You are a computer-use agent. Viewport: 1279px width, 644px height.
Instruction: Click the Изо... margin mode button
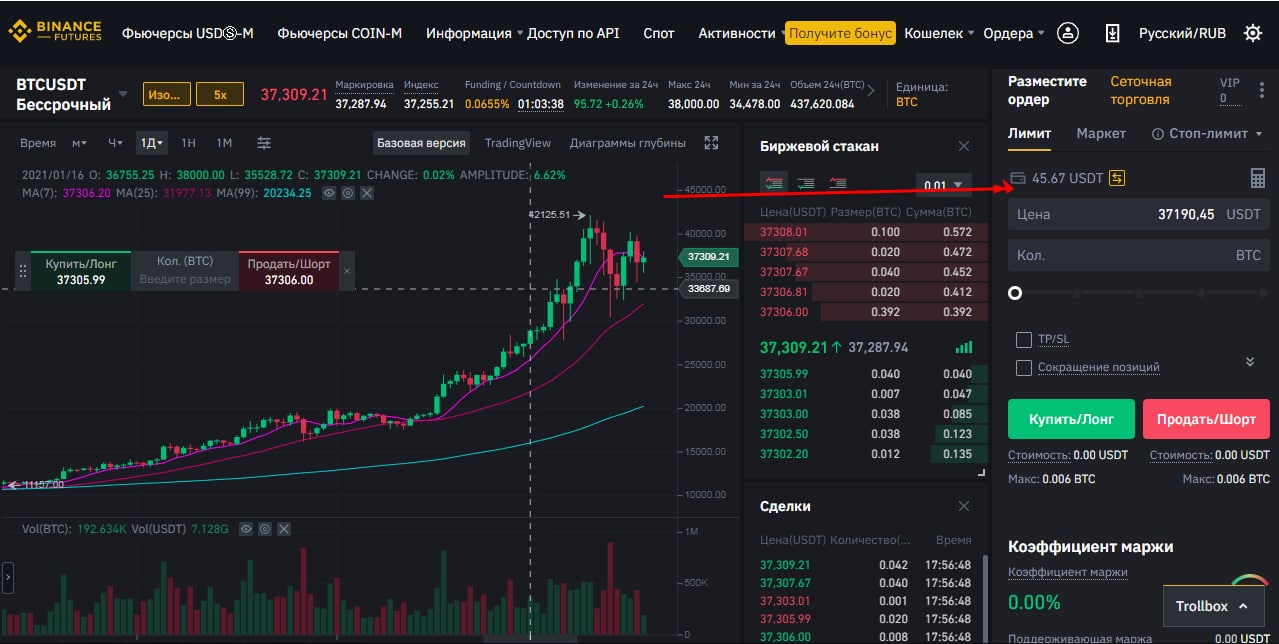(x=166, y=95)
